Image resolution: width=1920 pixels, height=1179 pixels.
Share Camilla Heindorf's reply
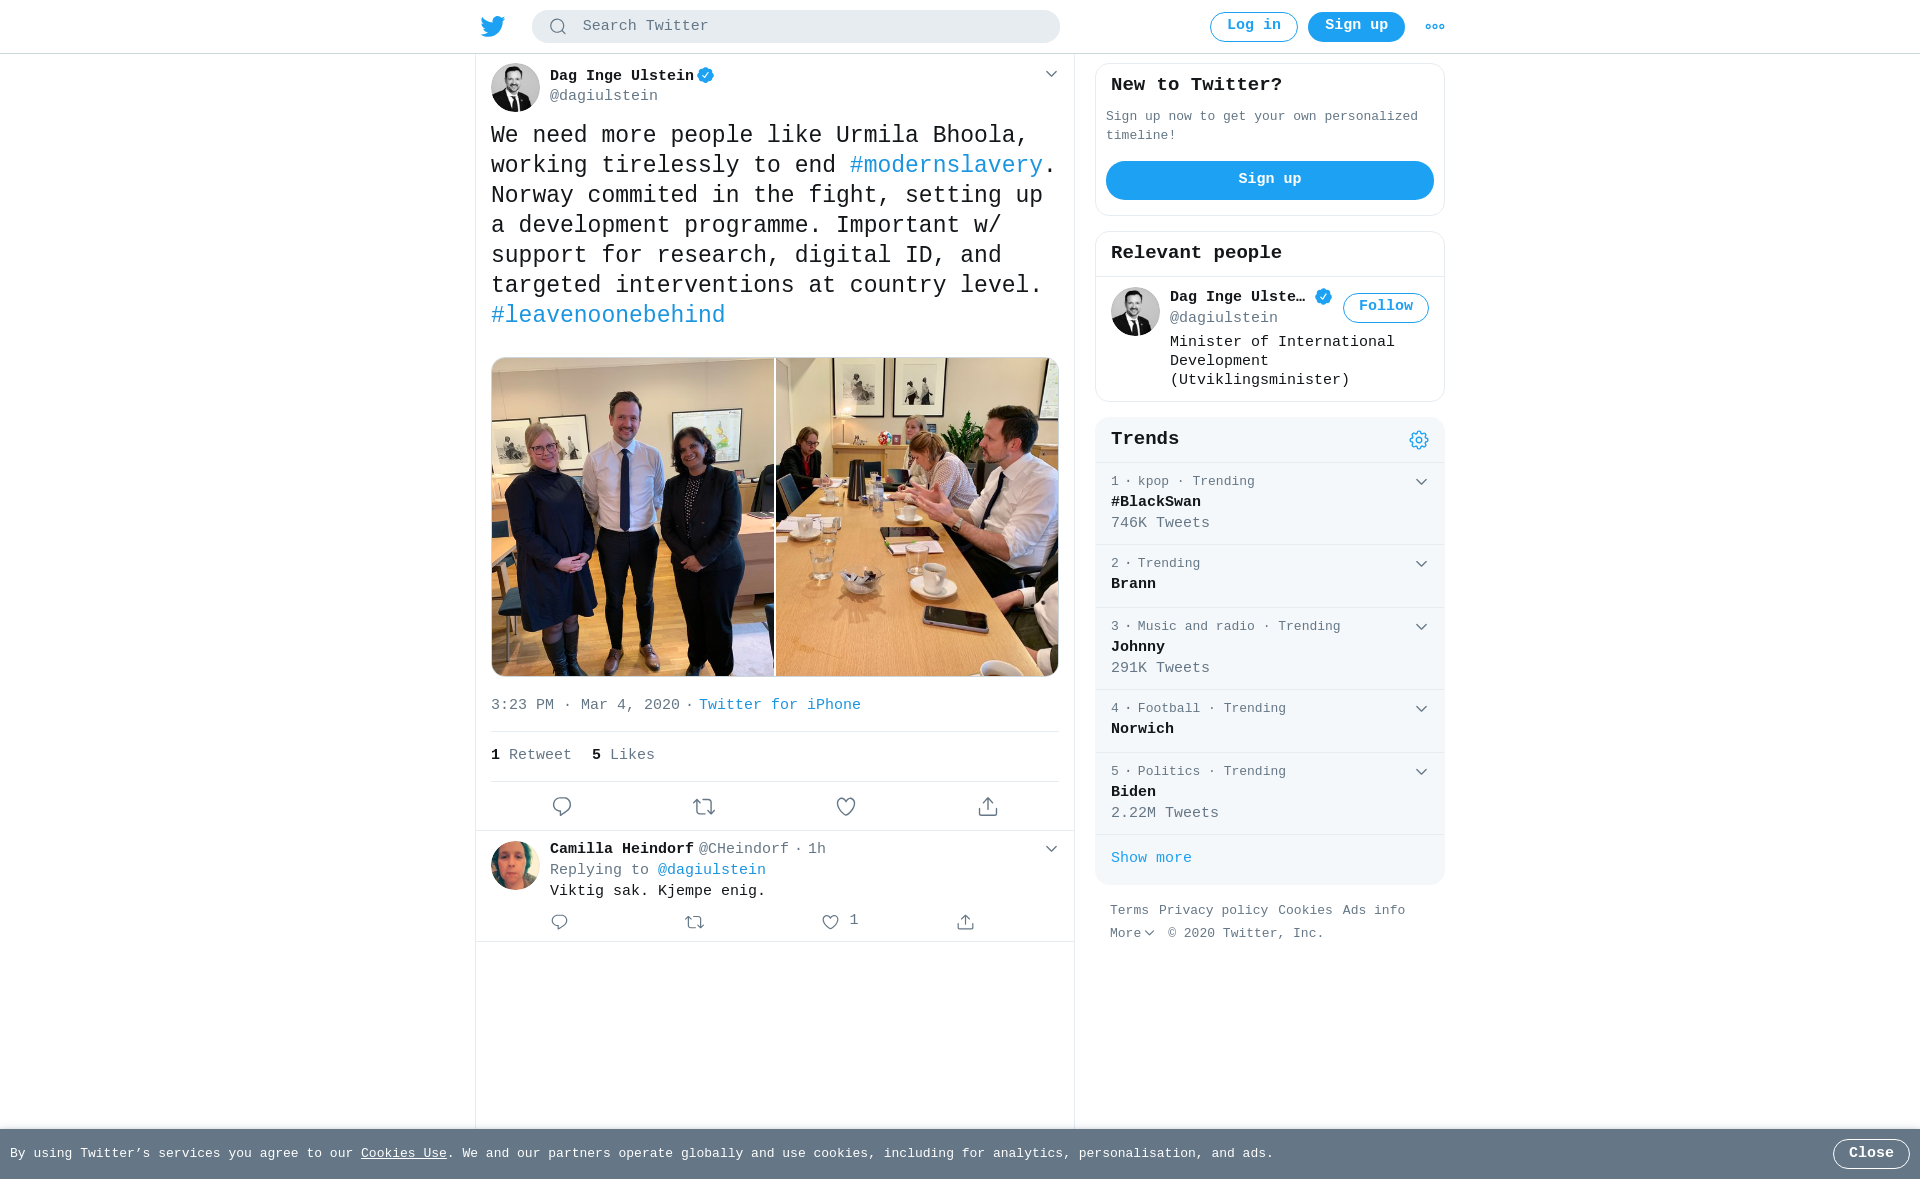(965, 922)
